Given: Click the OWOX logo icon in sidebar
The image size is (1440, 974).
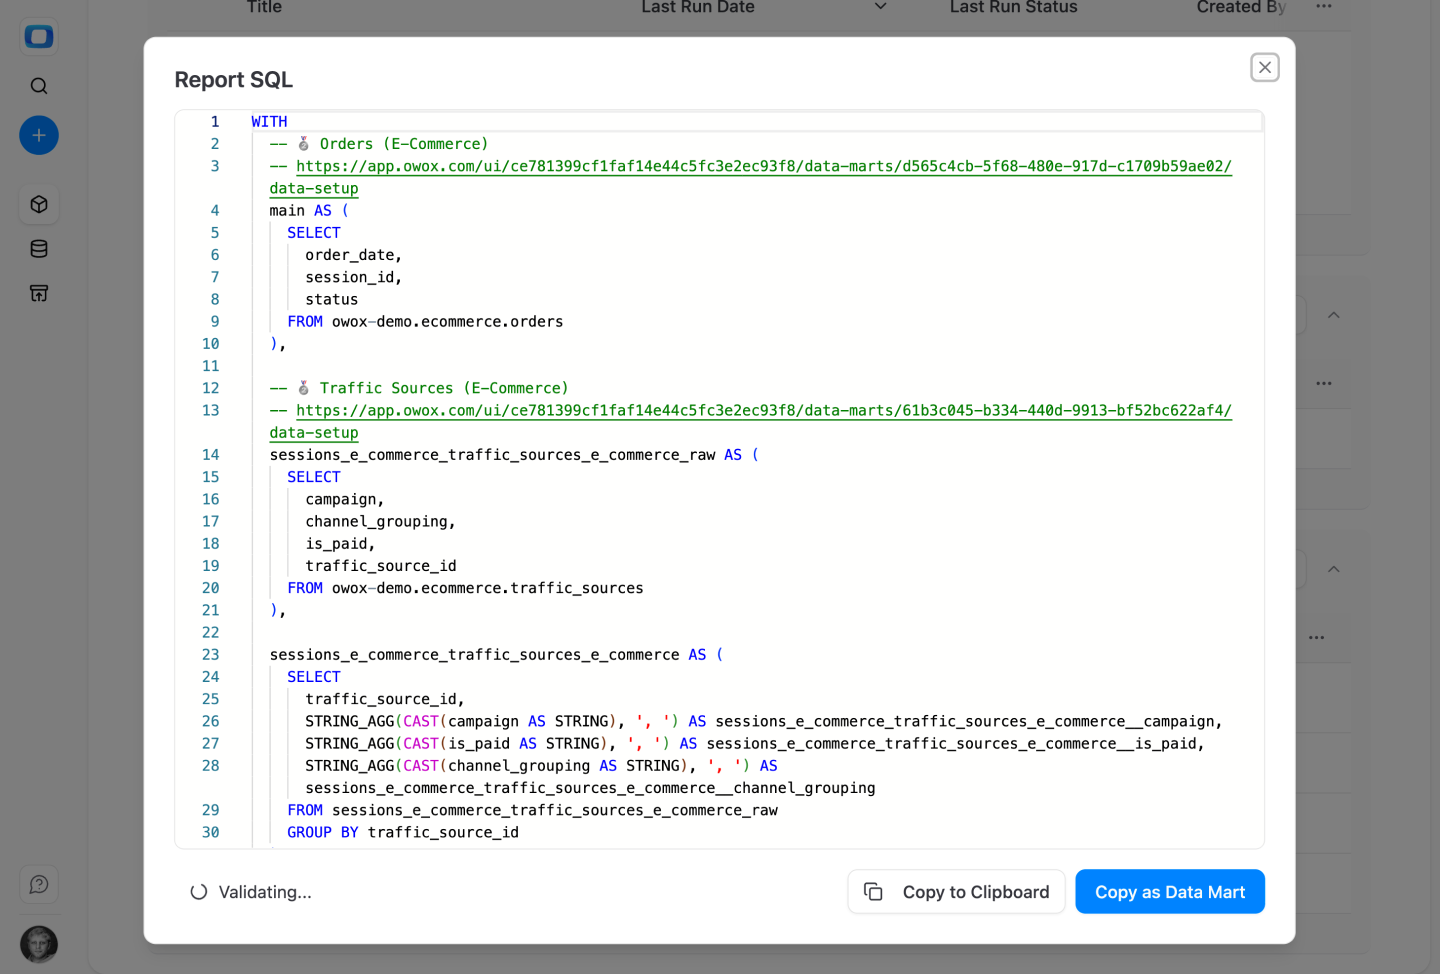Looking at the screenshot, I should pos(39,37).
